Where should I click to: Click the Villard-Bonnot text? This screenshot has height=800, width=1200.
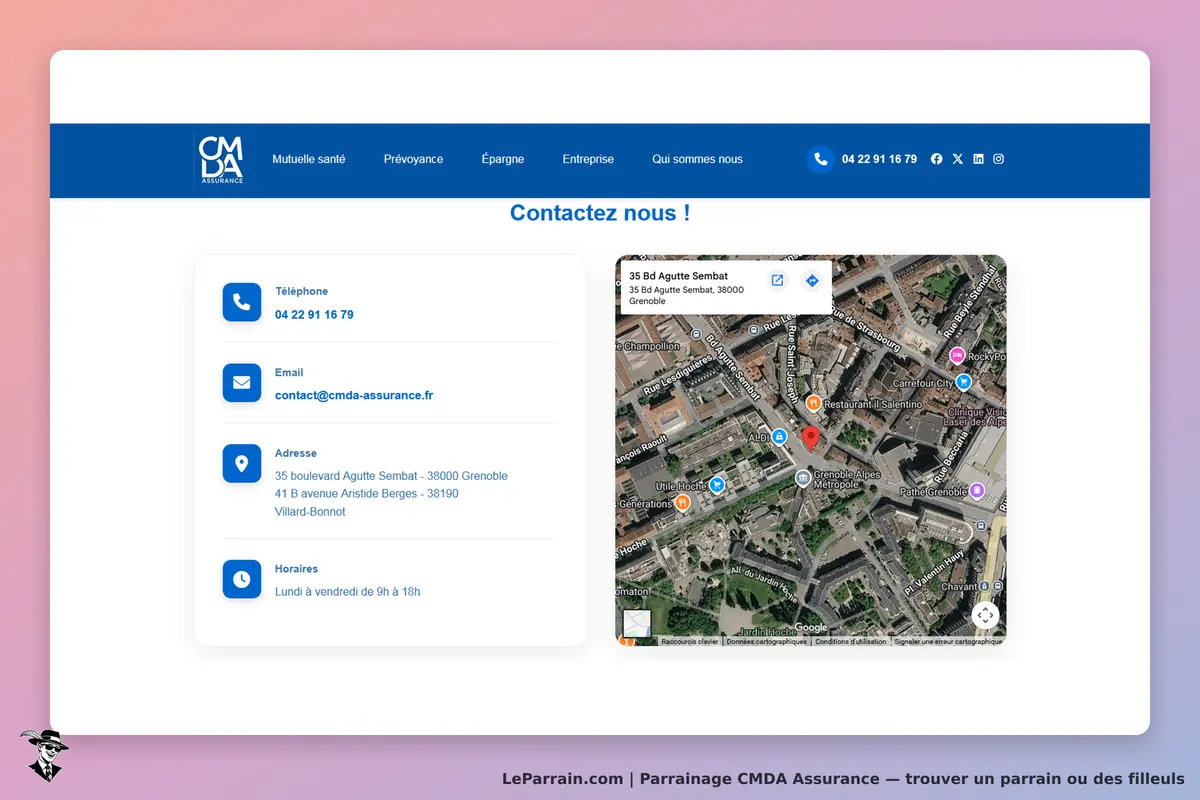point(310,512)
